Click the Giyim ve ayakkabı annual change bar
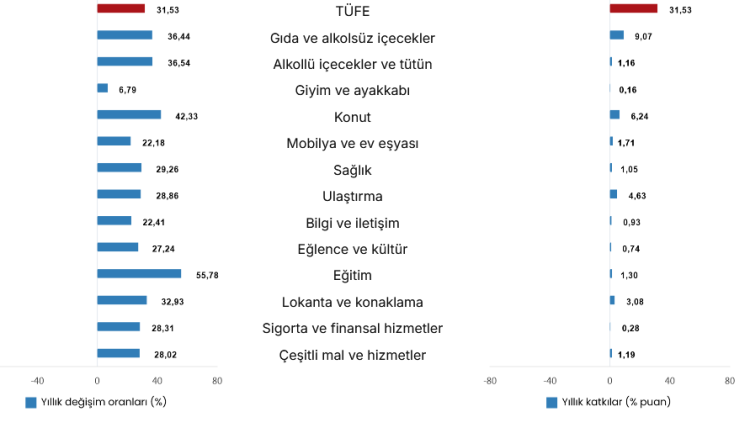 (102, 88)
